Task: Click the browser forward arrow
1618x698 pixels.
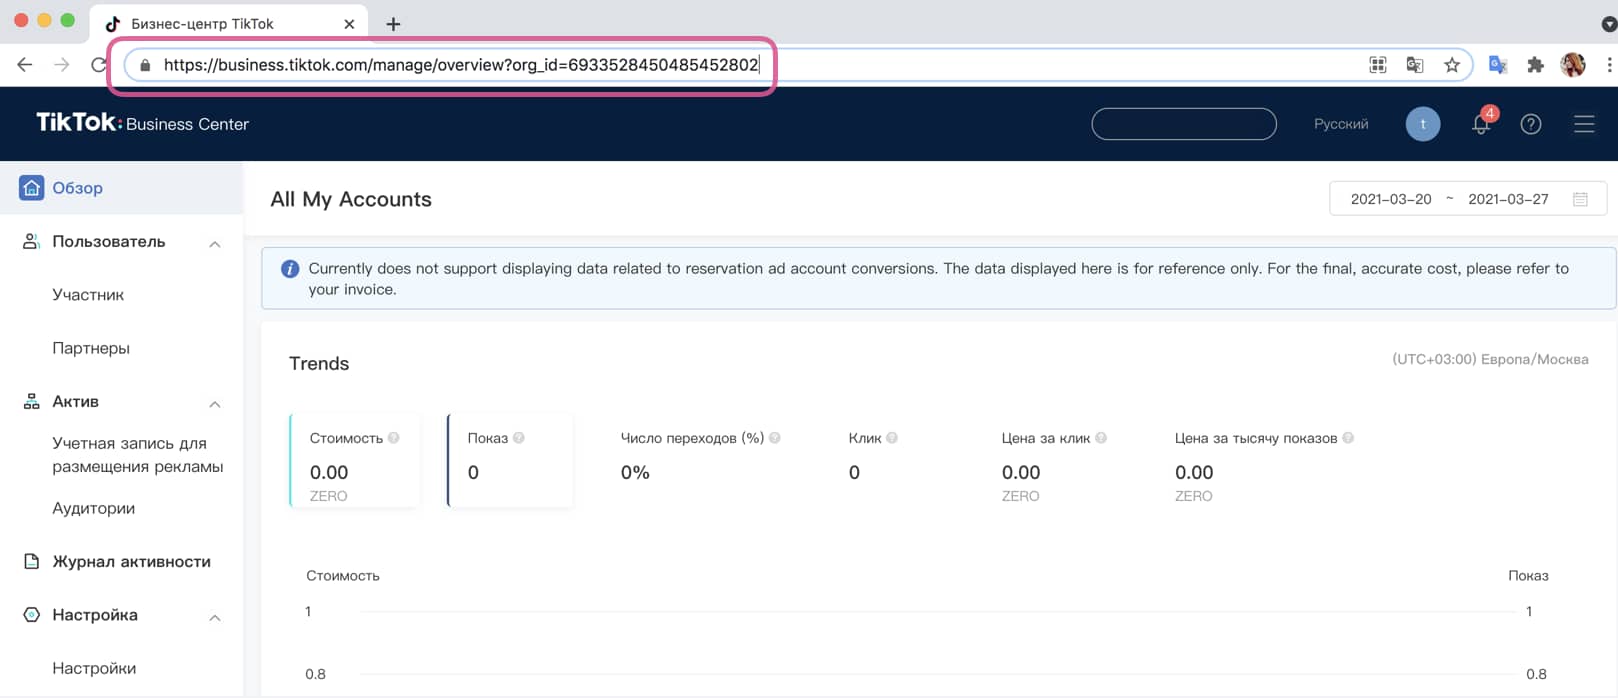Action: (62, 65)
